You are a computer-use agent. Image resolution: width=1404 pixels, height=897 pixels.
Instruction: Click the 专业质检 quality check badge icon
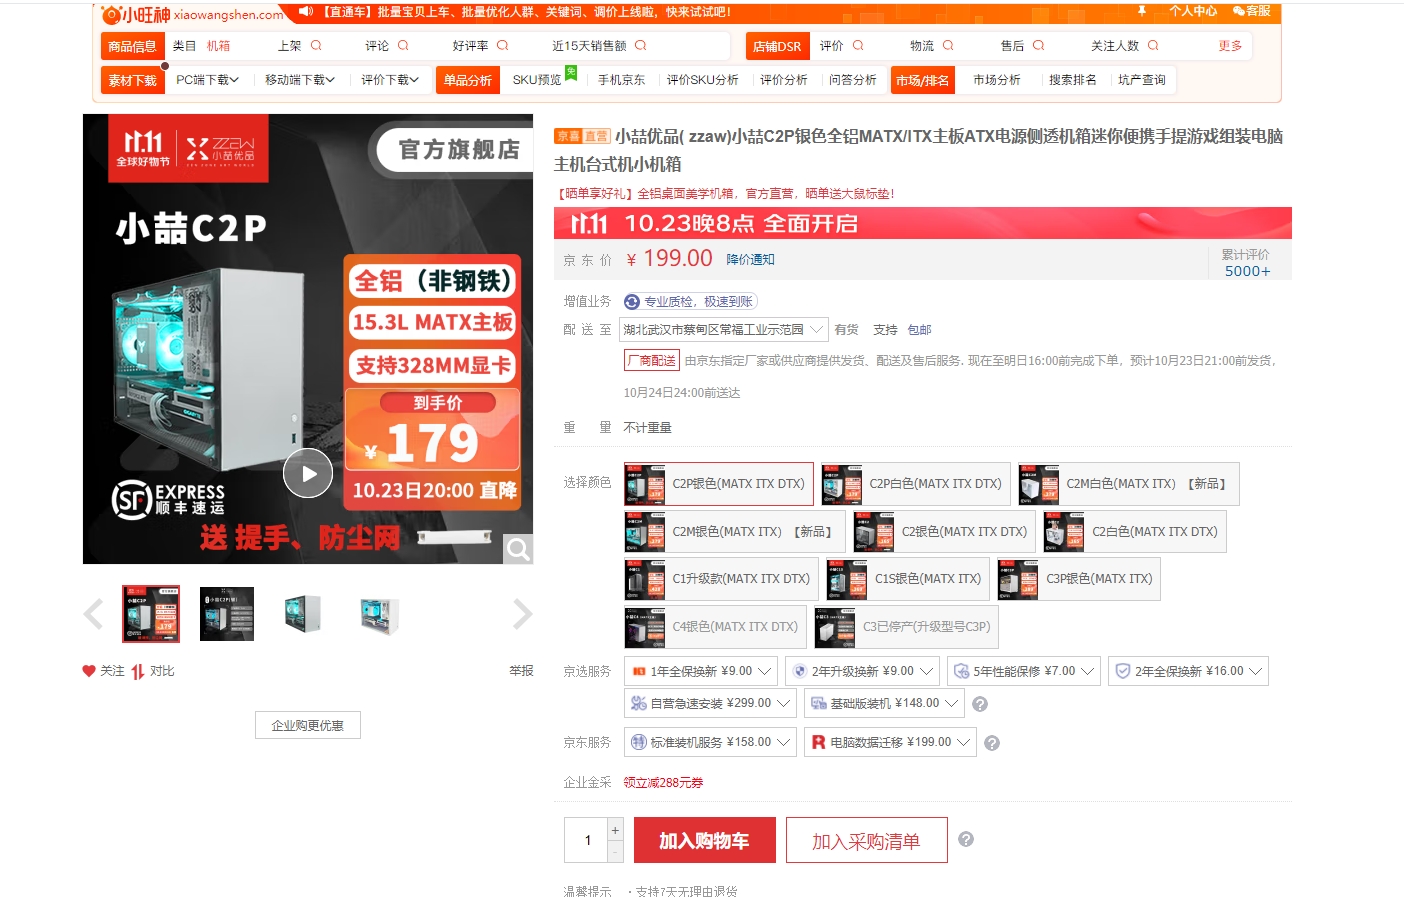coord(630,301)
